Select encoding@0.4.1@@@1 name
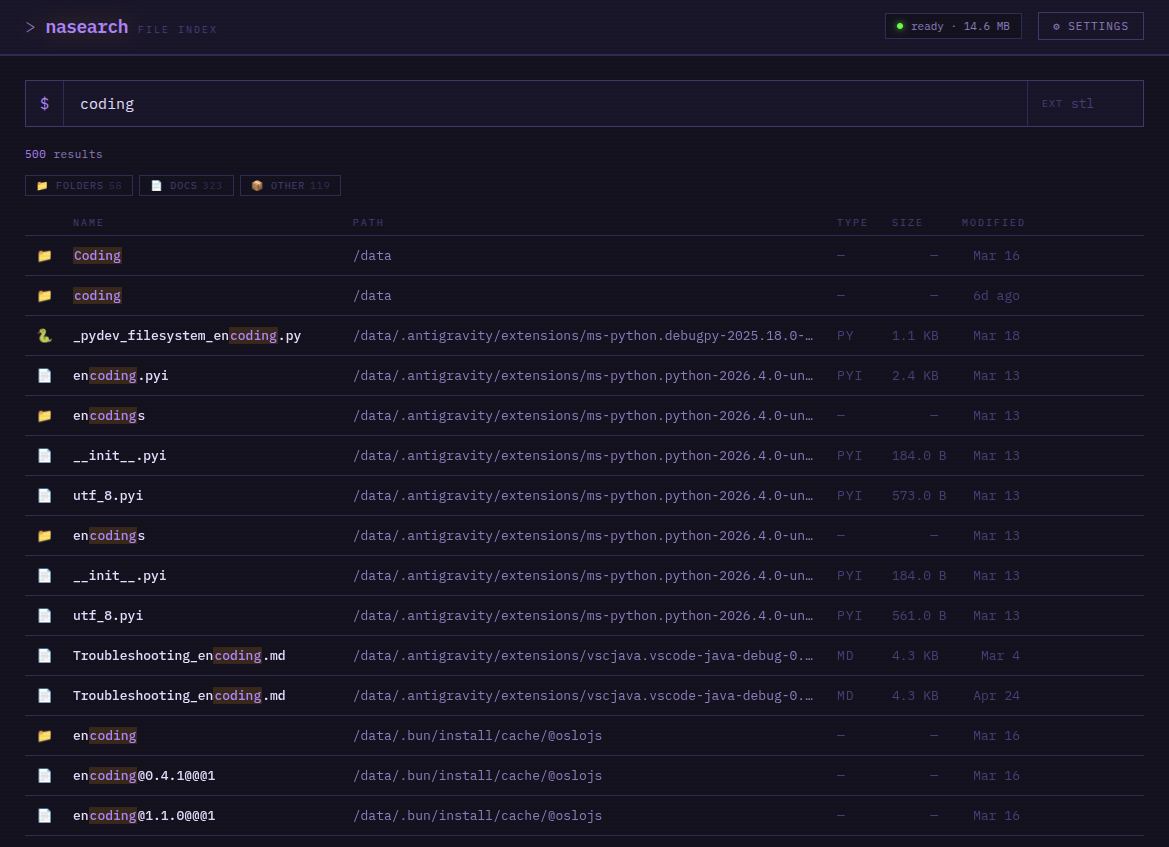 tap(144, 775)
